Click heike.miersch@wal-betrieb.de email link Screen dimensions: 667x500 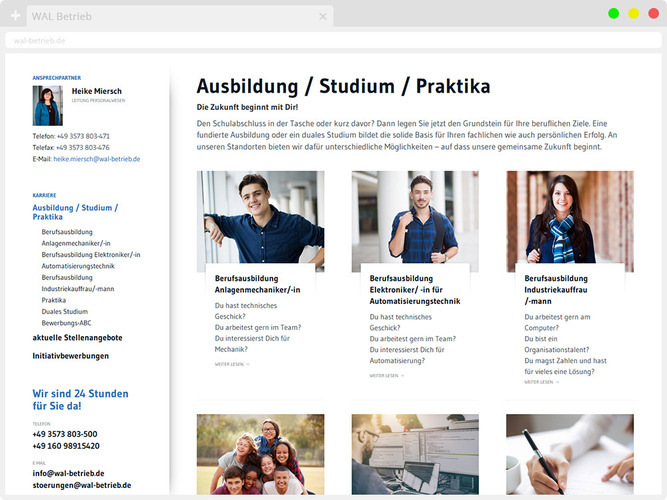pyautogui.click(x=97, y=159)
